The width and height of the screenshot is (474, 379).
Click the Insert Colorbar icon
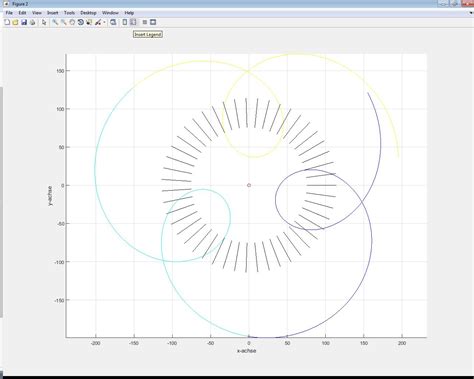click(x=125, y=22)
